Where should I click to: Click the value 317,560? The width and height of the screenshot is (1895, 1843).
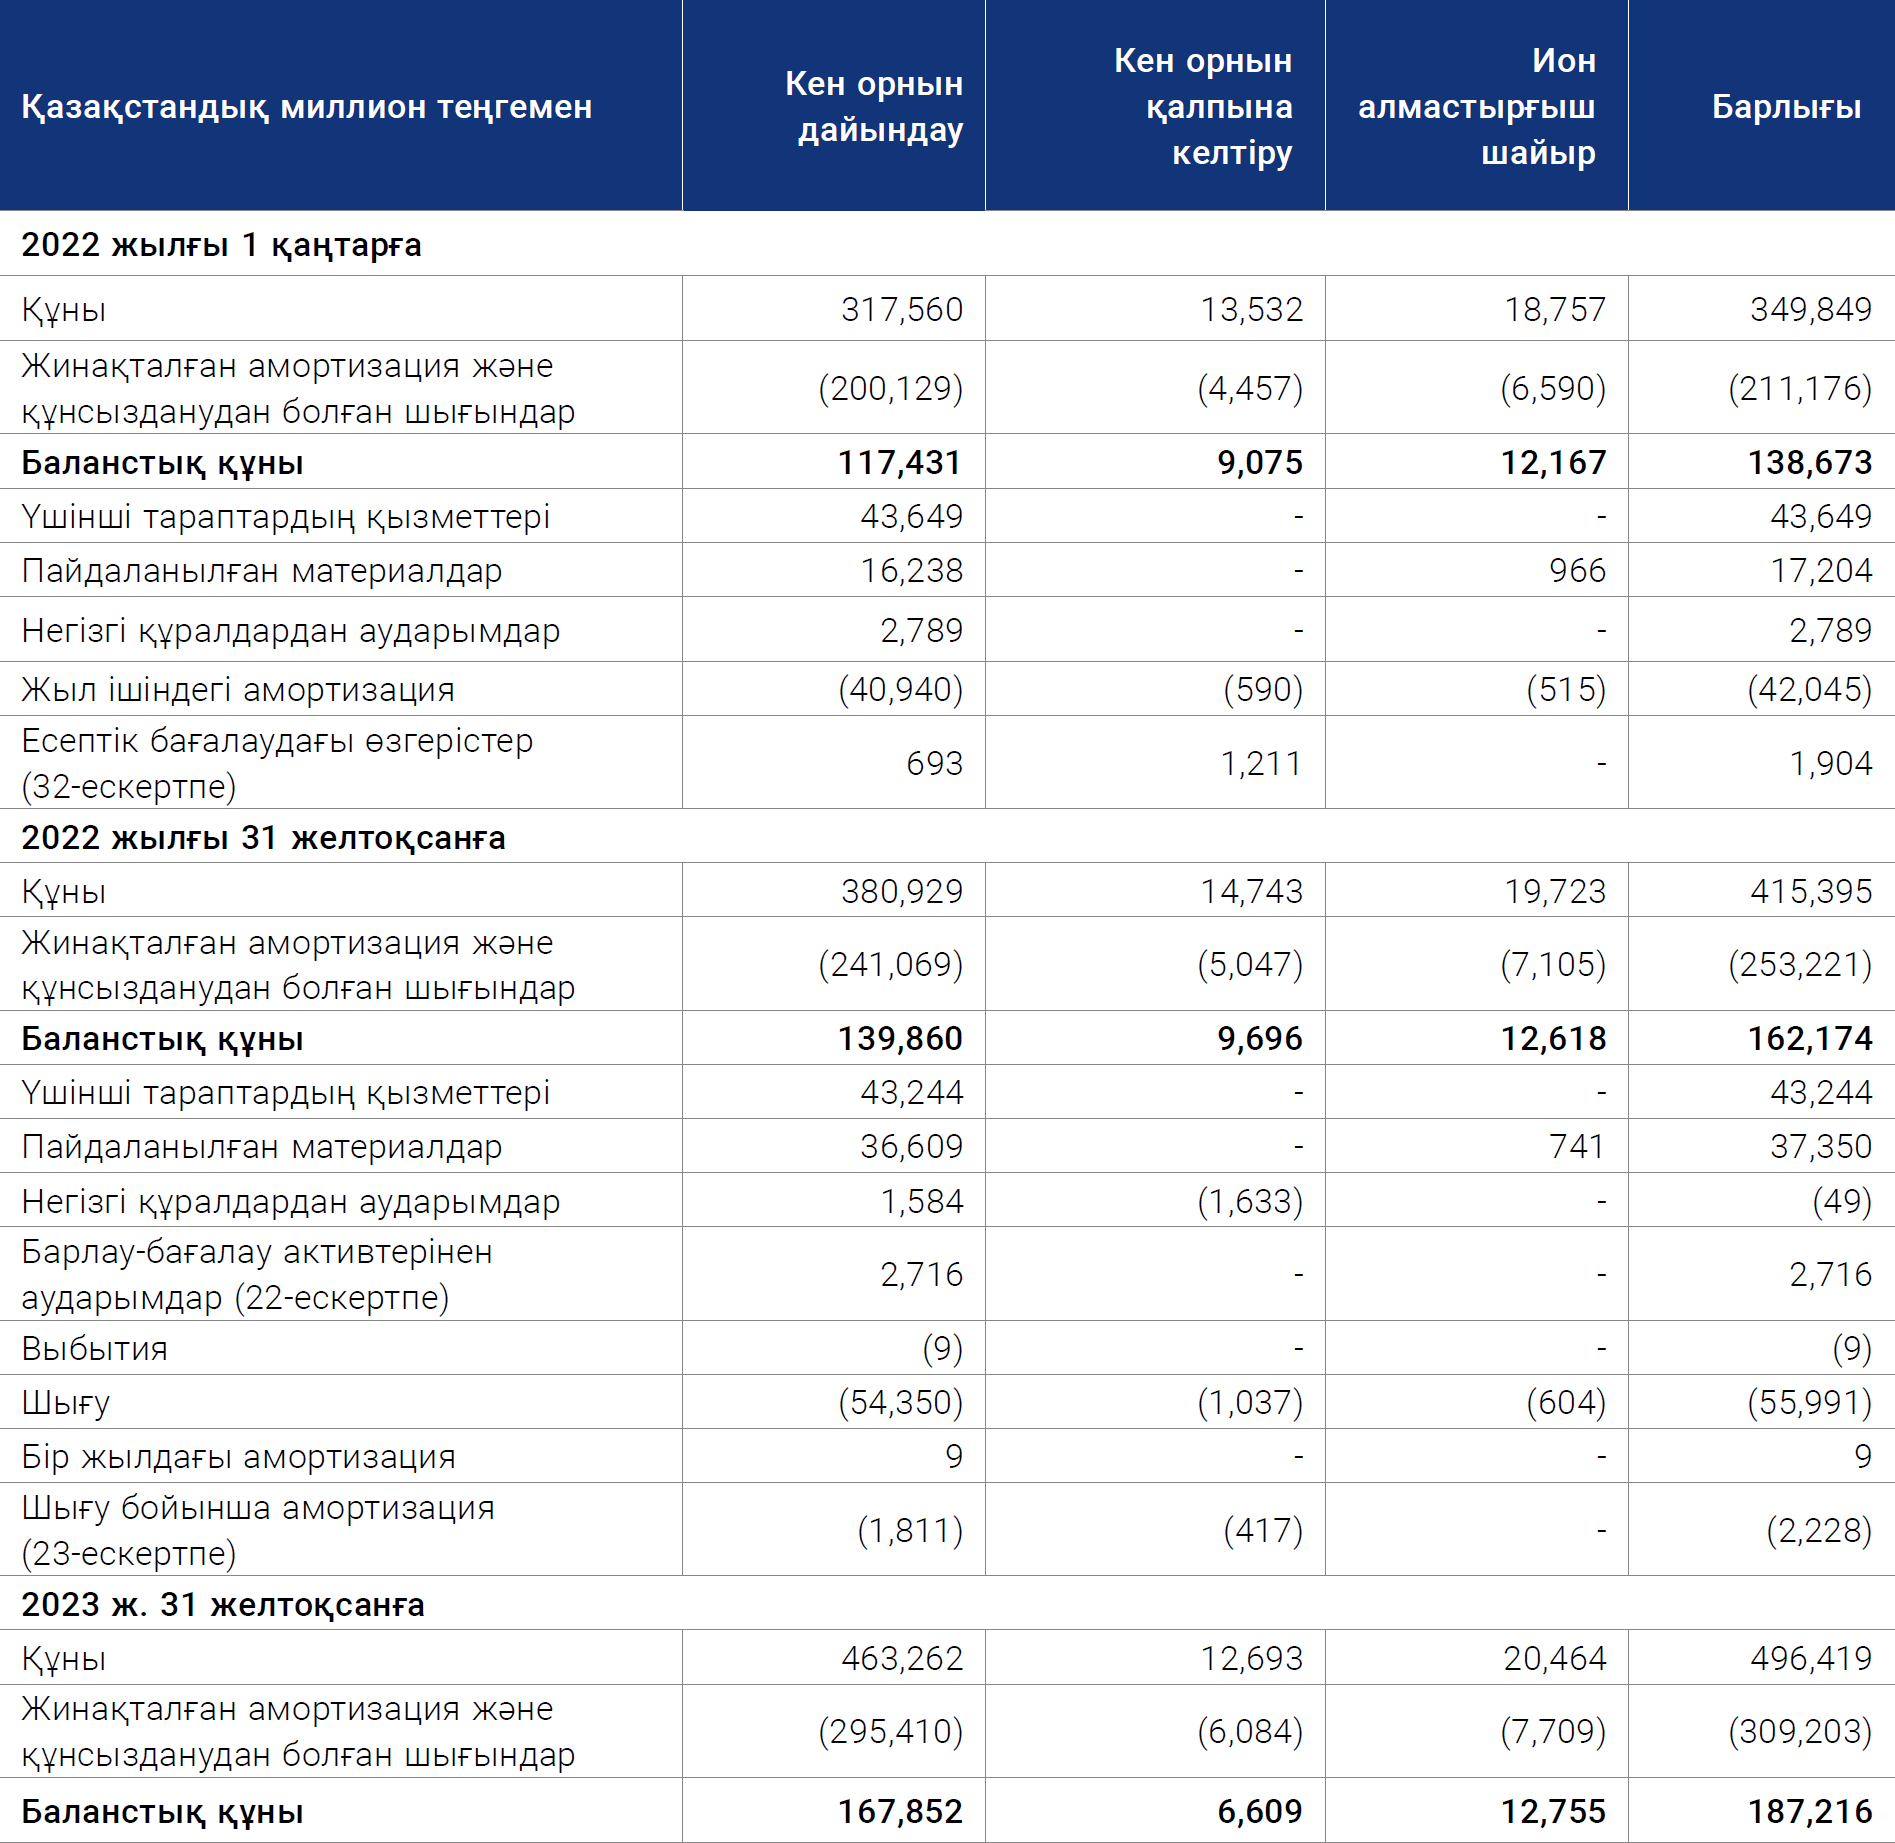point(901,309)
